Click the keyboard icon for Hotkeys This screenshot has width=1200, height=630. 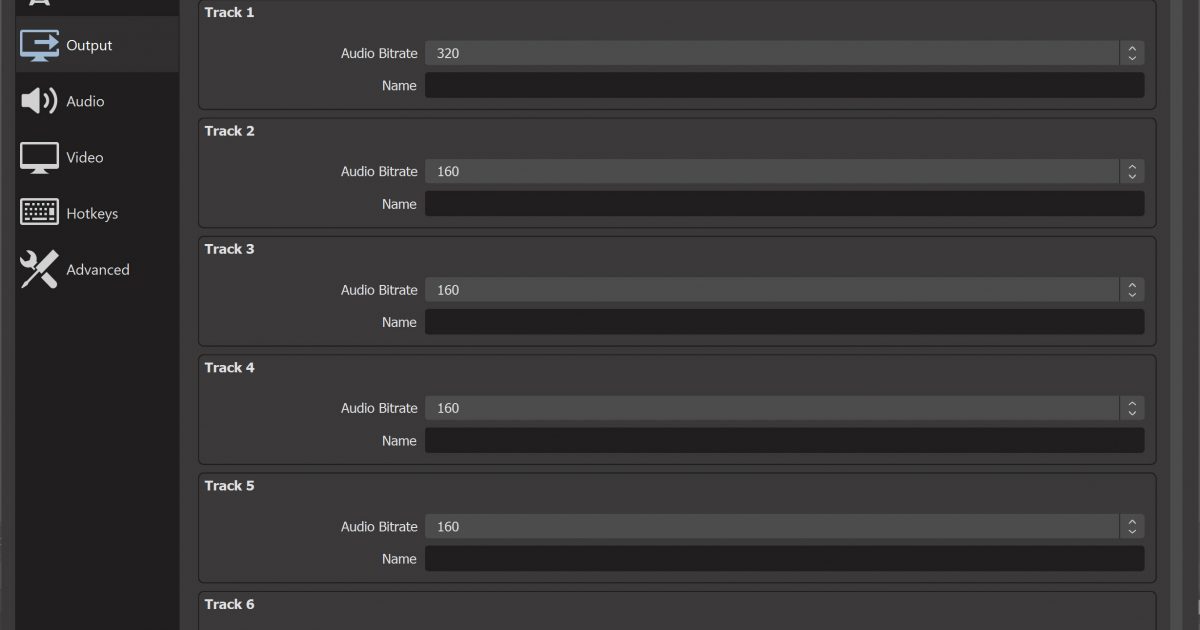point(40,213)
